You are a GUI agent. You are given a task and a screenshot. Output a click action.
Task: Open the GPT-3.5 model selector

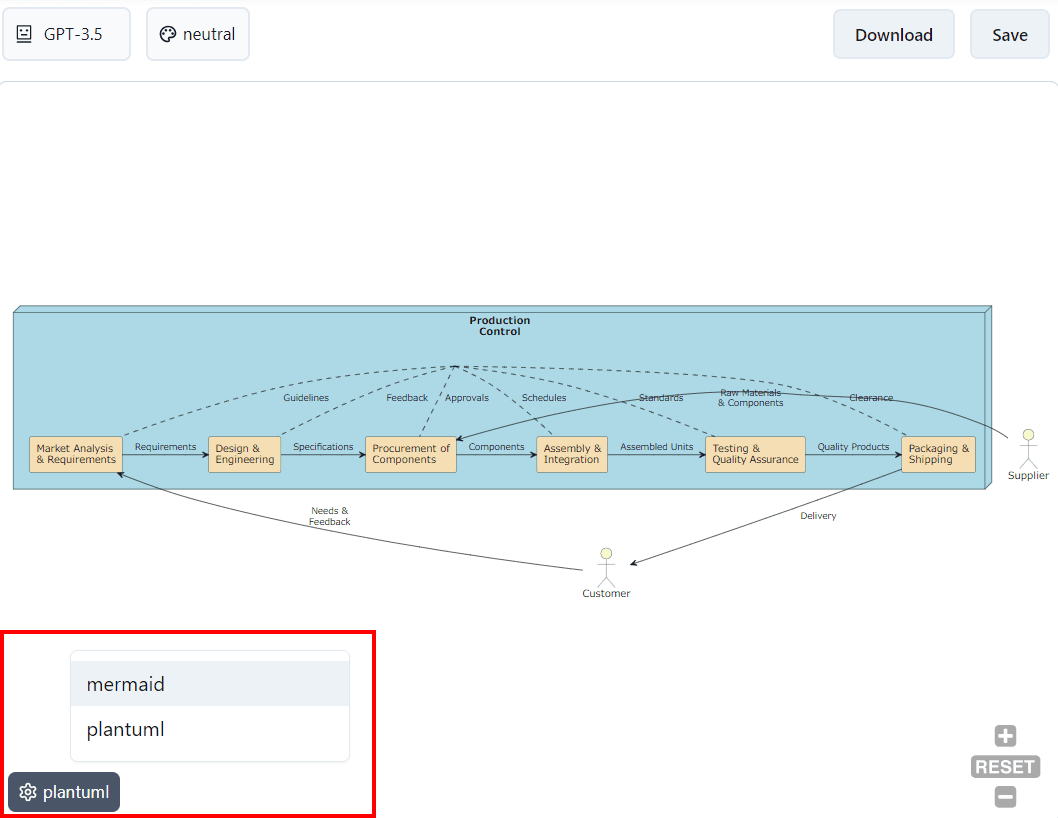(x=66, y=33)
